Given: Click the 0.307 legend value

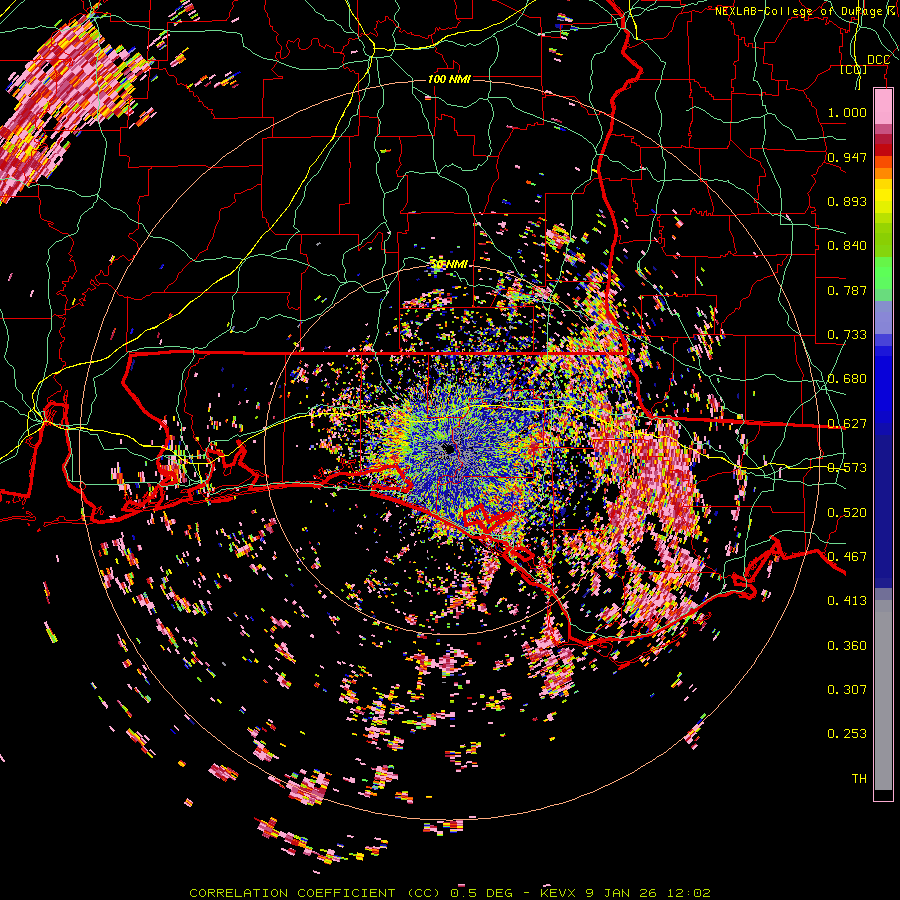Looking at the screenshot, I should pyautogui.click(x=847, y=690).
